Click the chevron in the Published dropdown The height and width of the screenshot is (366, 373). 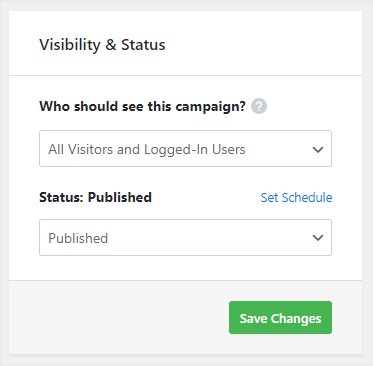coord(318,238)
